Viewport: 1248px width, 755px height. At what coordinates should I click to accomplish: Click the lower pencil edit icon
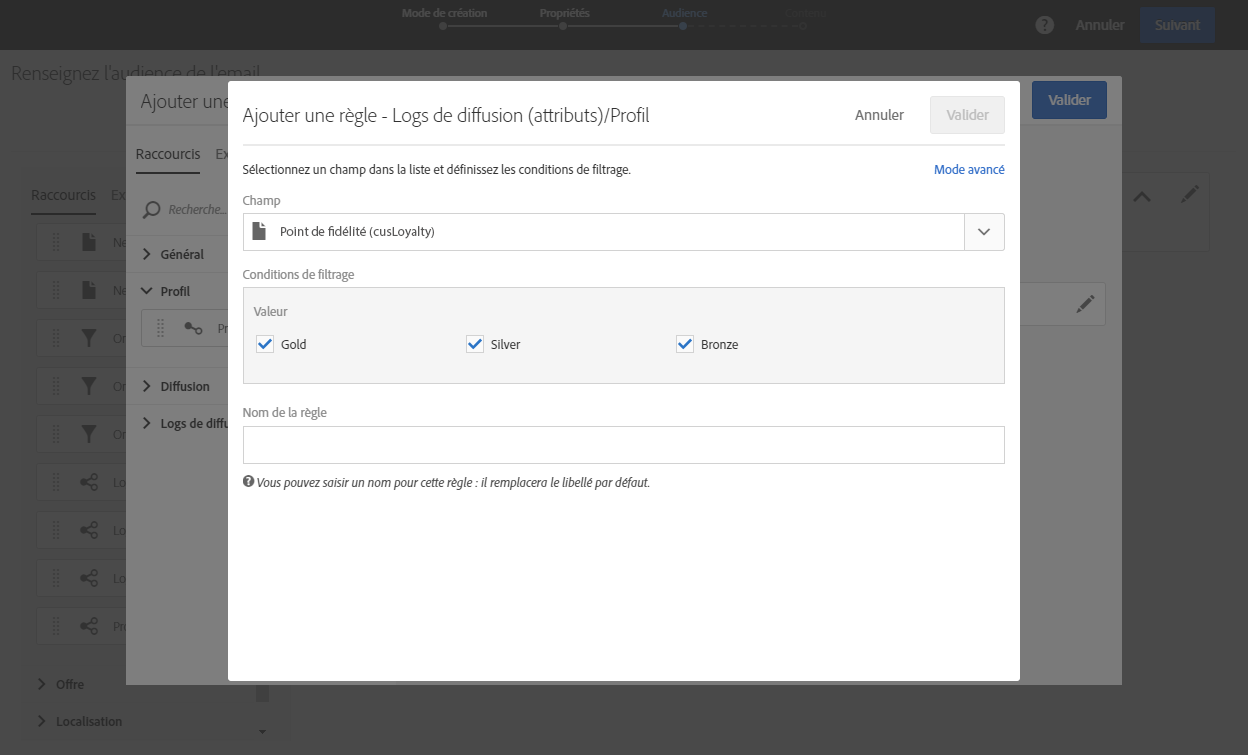1085,306
